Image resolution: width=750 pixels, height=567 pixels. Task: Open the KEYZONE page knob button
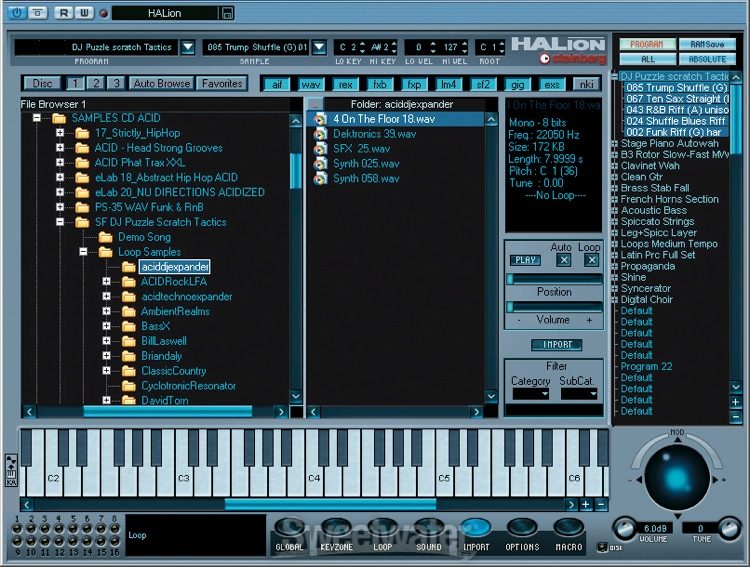336,529
